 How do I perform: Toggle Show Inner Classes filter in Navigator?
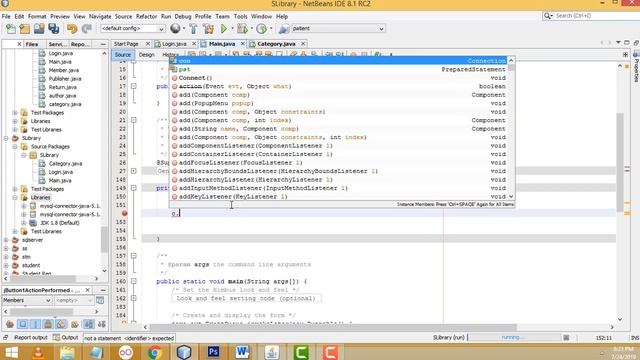(61, 324)
